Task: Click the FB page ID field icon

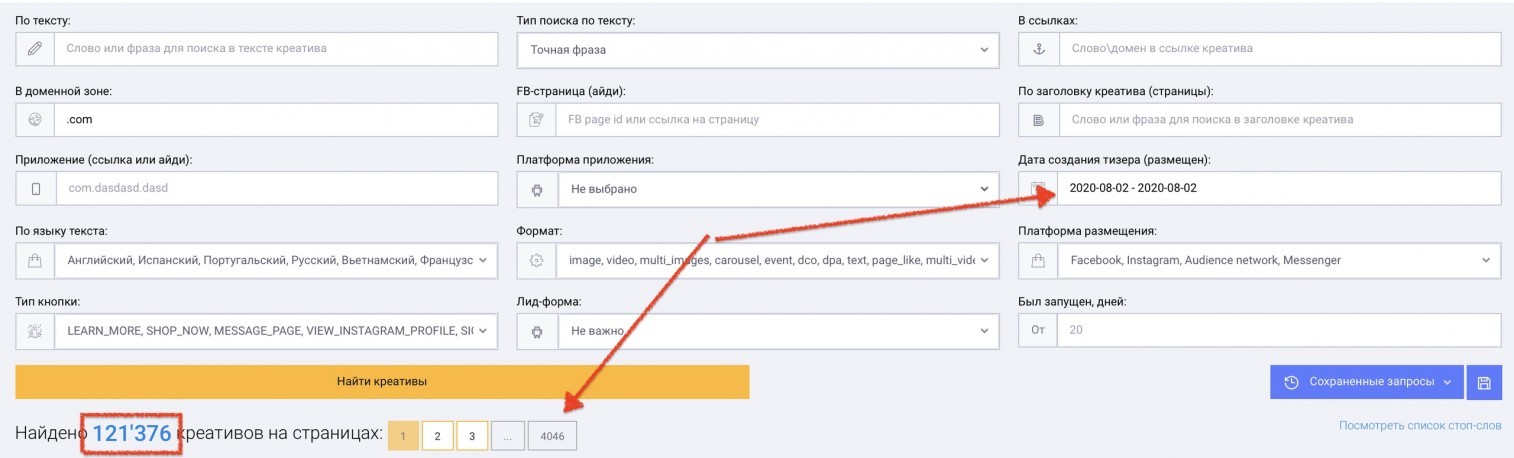Action: point(537,119)
